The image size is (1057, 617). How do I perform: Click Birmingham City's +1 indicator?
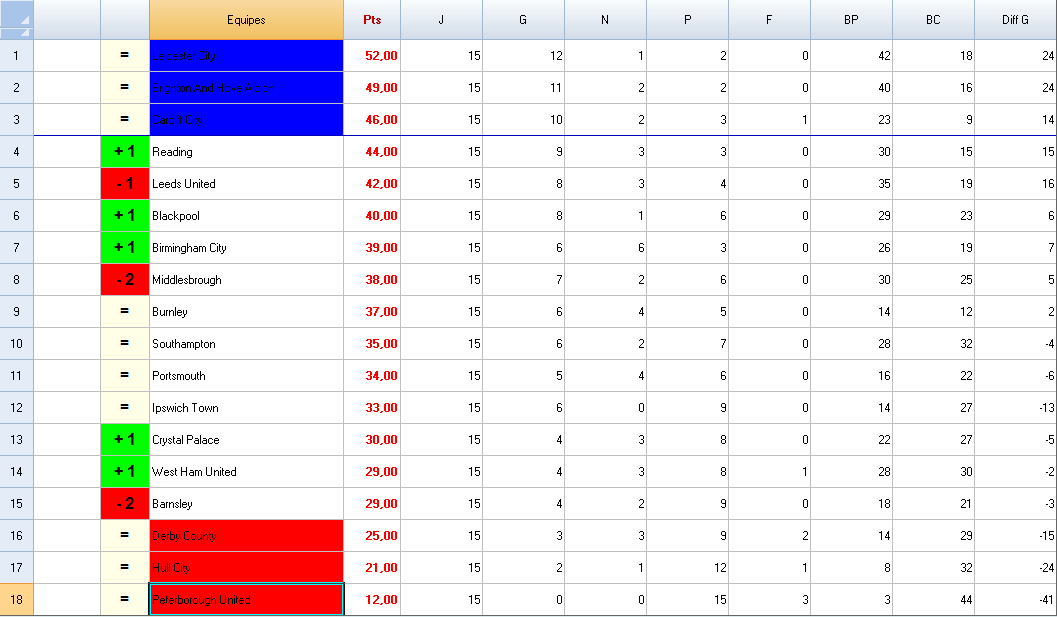[x=125, y=247]
